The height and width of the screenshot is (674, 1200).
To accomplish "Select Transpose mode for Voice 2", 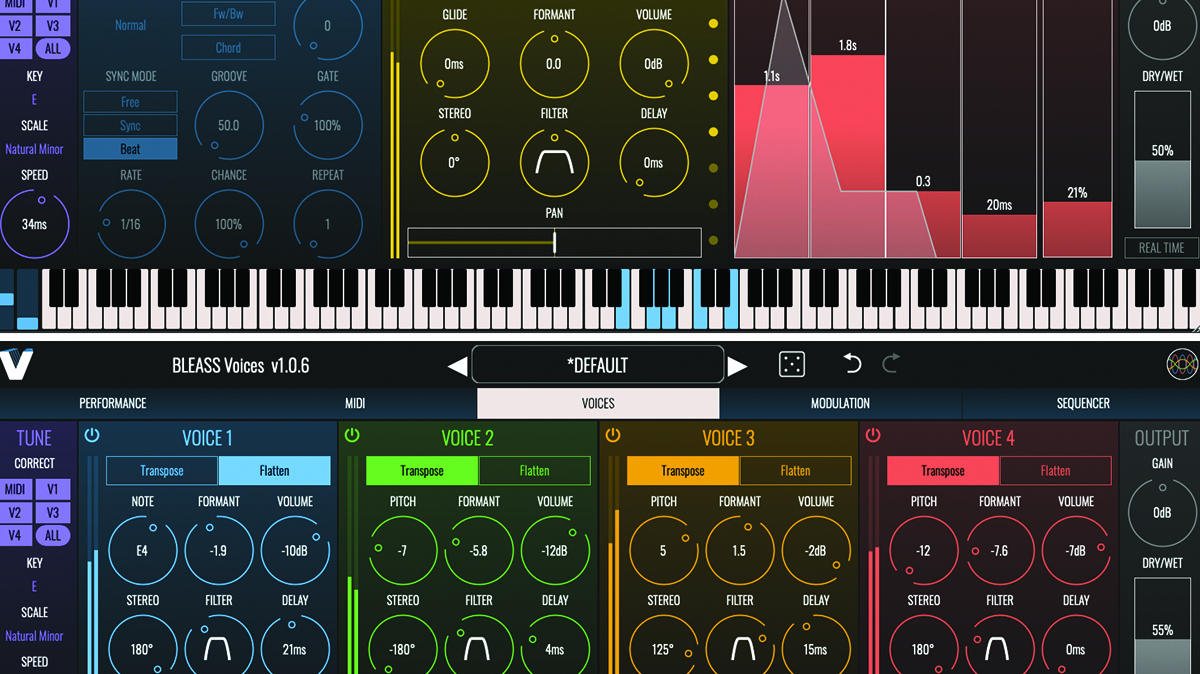I will tap(422, 471).
